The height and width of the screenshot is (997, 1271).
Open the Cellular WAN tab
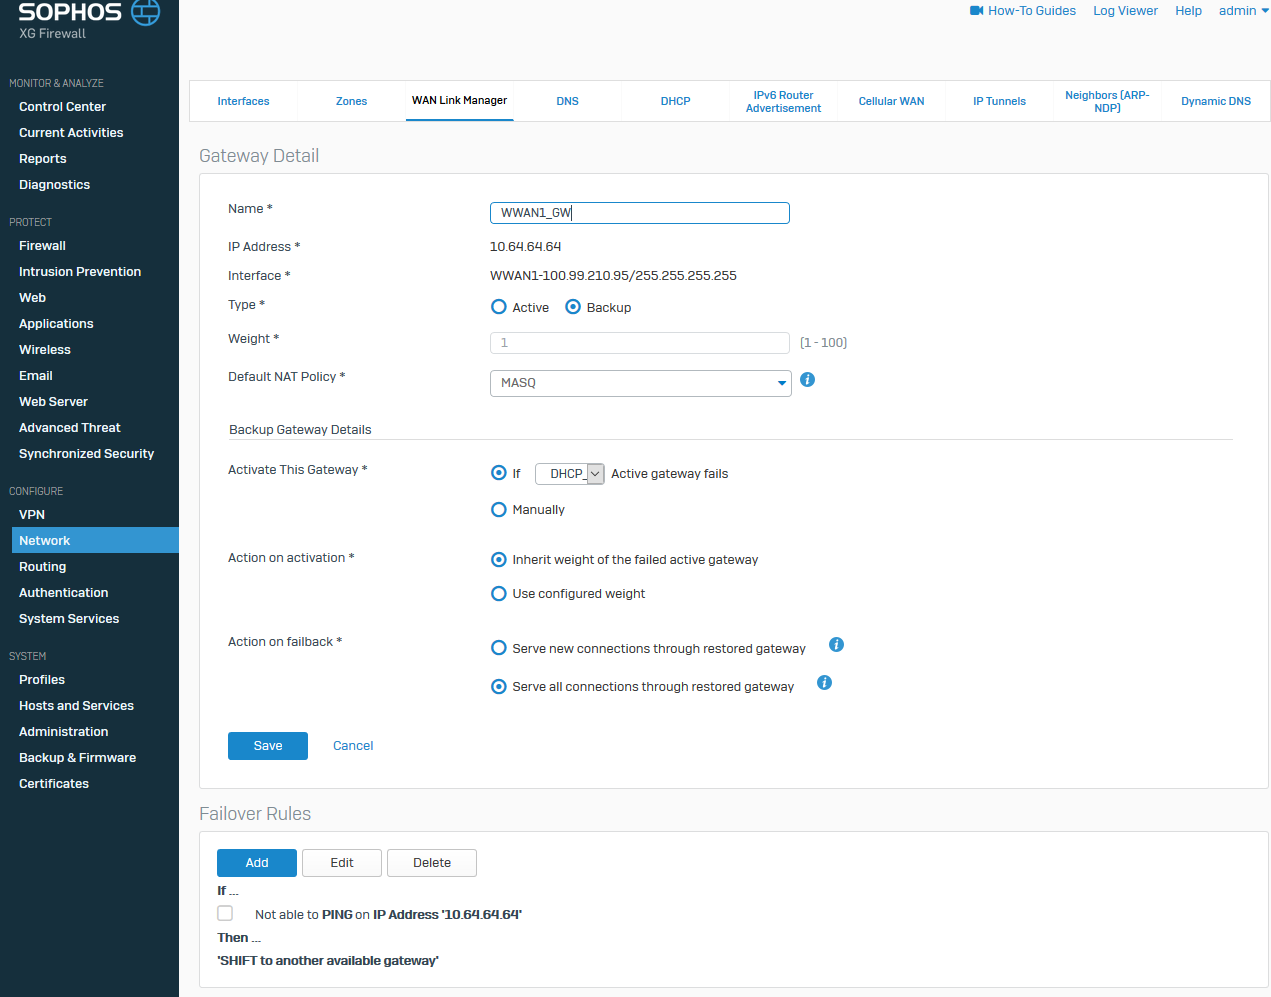pyautogui.click(x=891, y=101)
